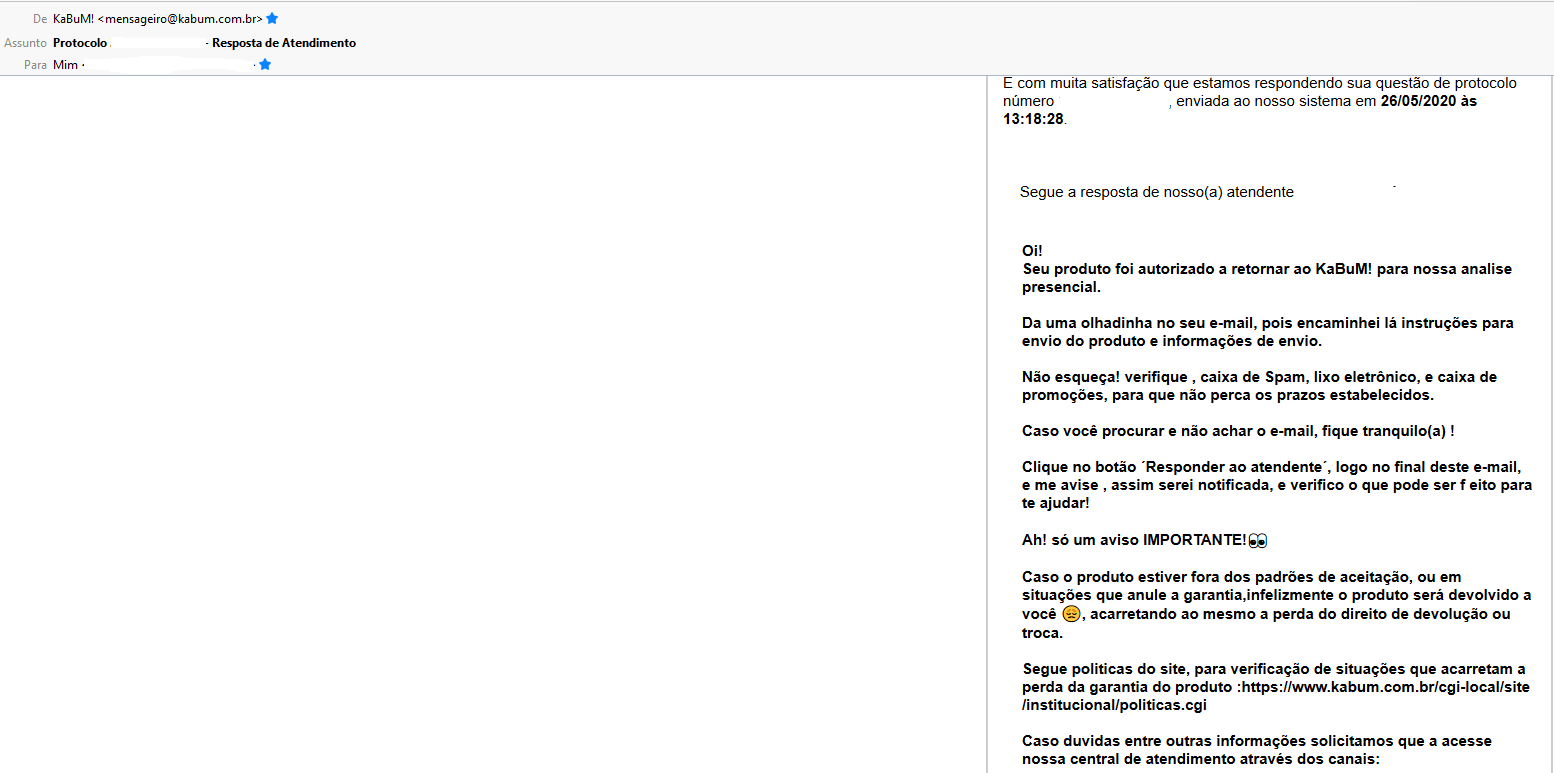The image size is (1554, 773).
Task: Click the timestamp '13:18:28'
Action: [1033, 119]
